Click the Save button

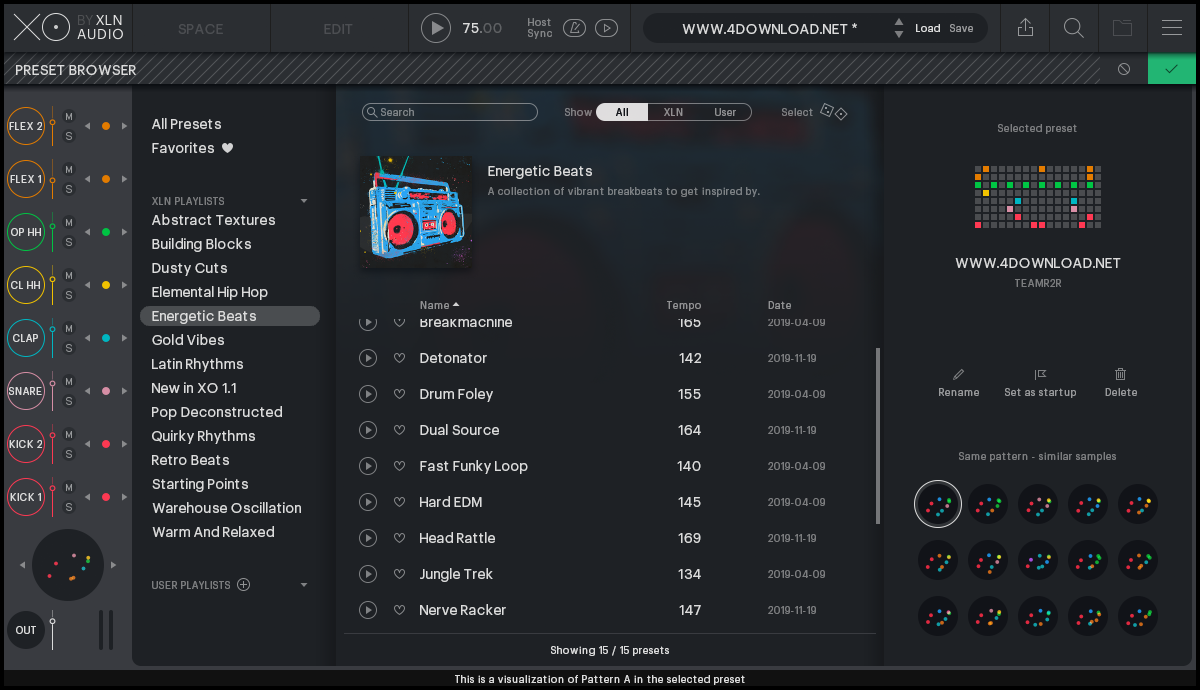coord(961,28)
